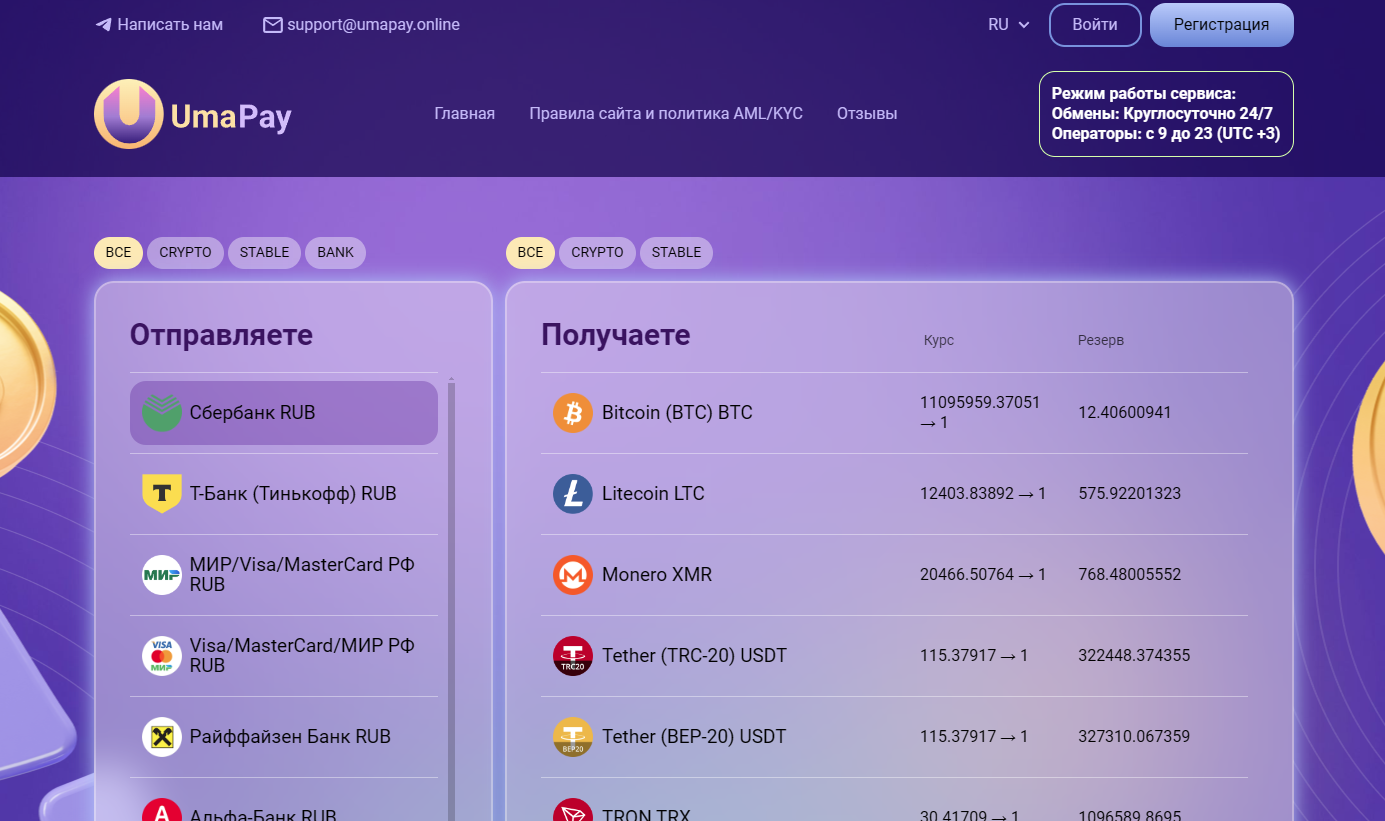This screenshot has width=1385, height=821.
Task: Choose Tether (BEP-20) USDT to receive
Action: (x=894, y=737)
